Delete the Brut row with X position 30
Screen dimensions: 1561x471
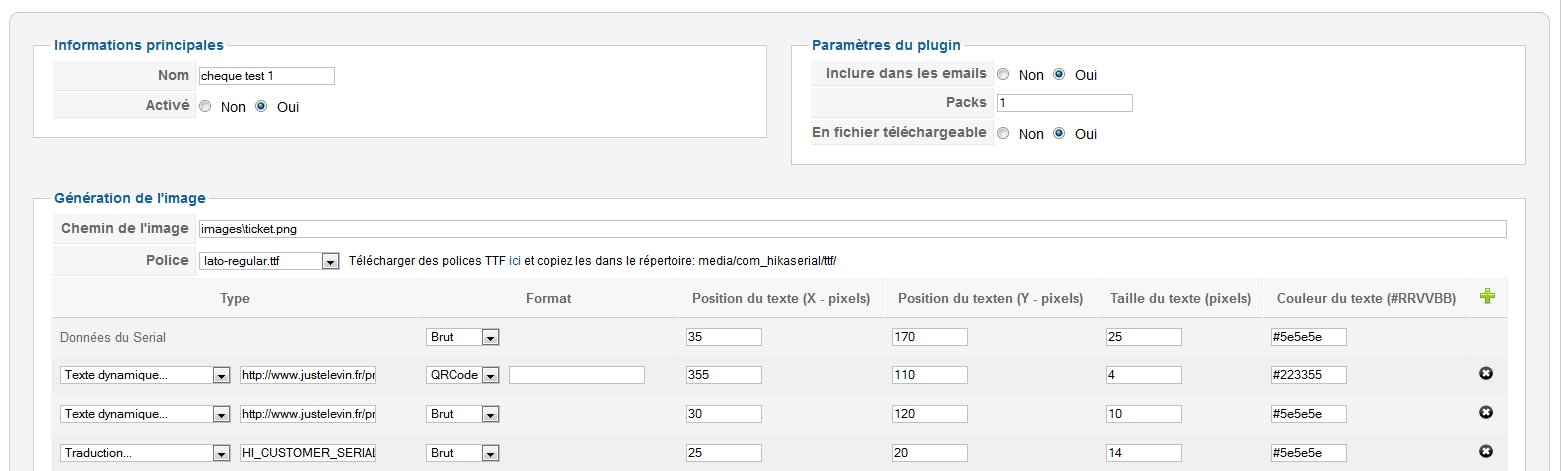click(1486, 413)
